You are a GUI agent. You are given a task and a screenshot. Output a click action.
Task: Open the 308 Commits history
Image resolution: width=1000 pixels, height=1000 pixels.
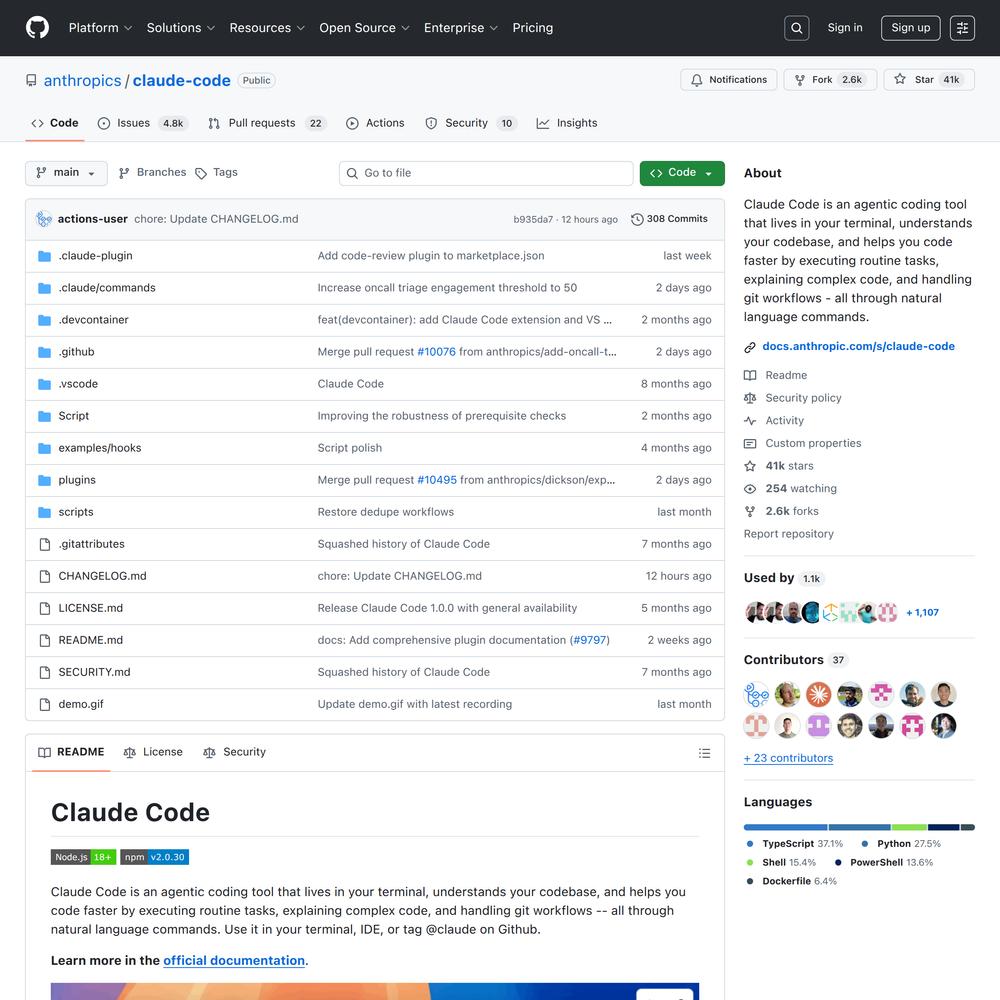click(669, 219)
